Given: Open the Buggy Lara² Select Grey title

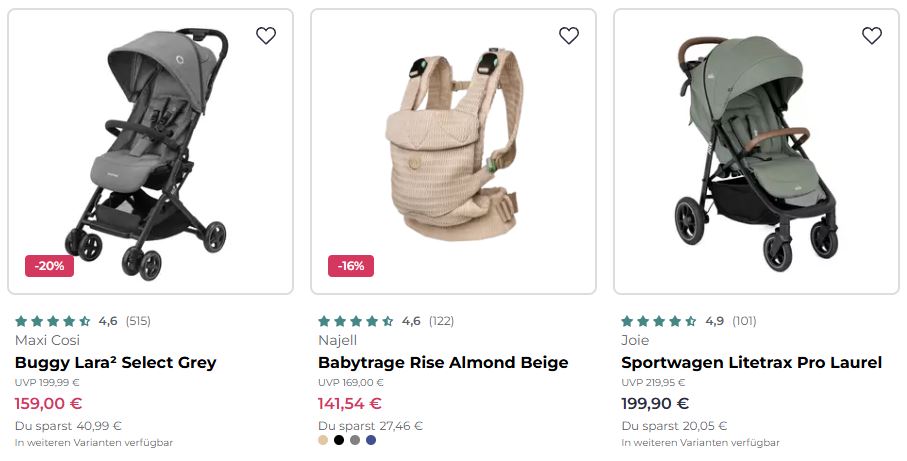Looking at the screenshot, I should tap(116, 362).
